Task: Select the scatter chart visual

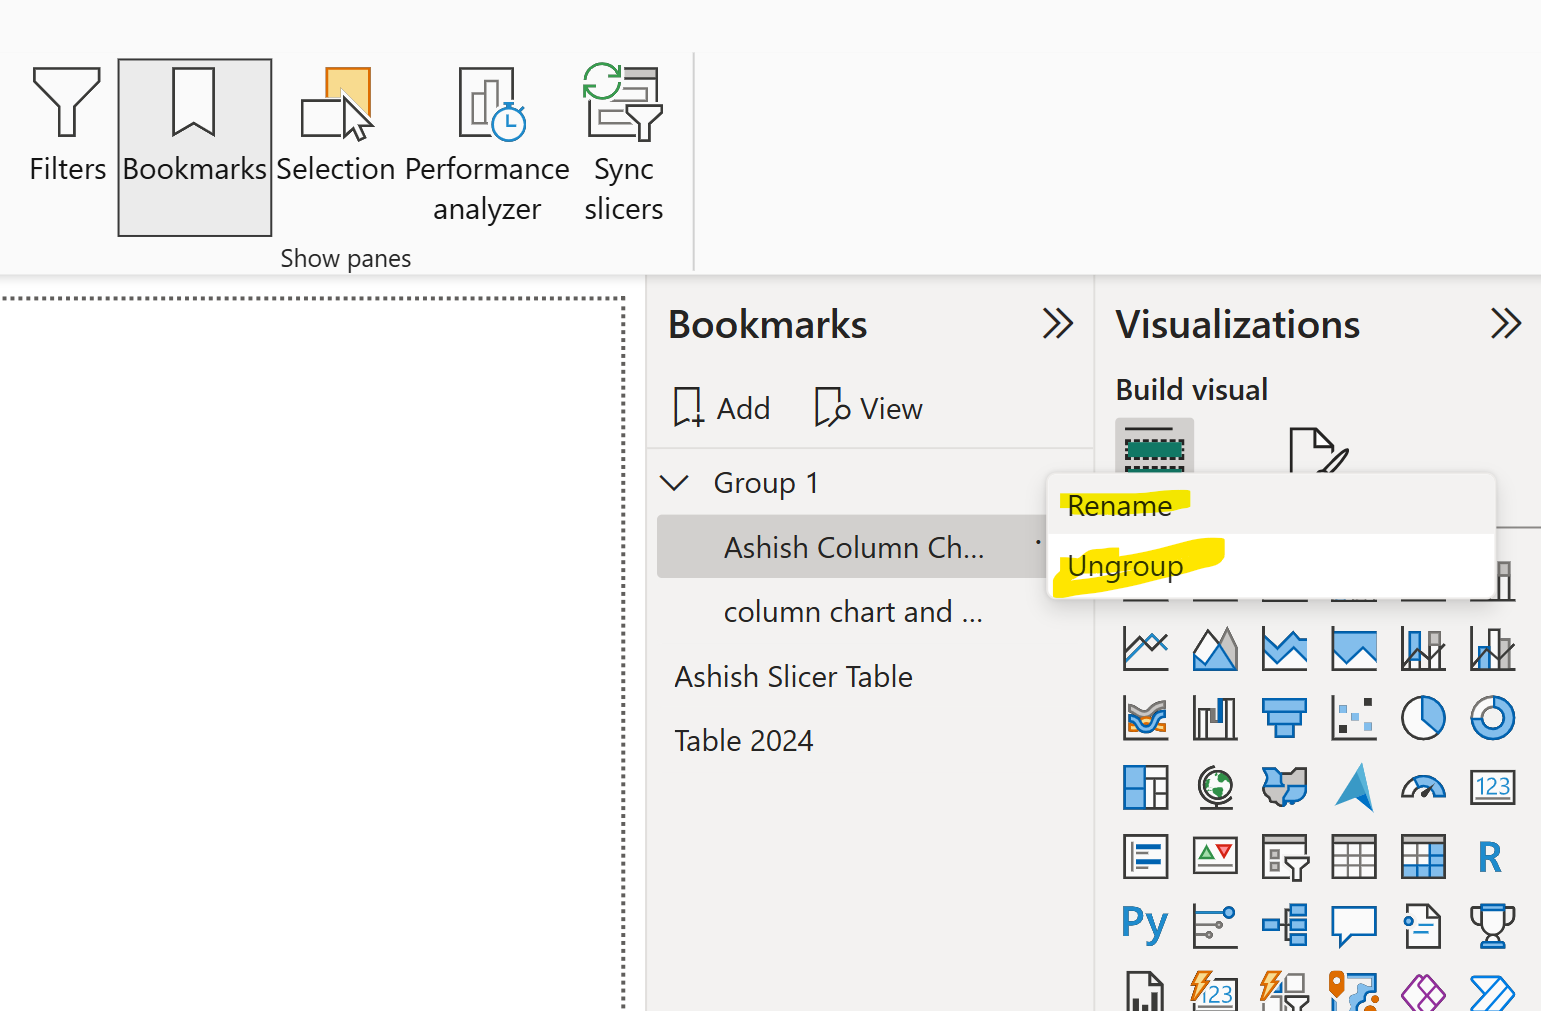Action: click(1354, 718)
